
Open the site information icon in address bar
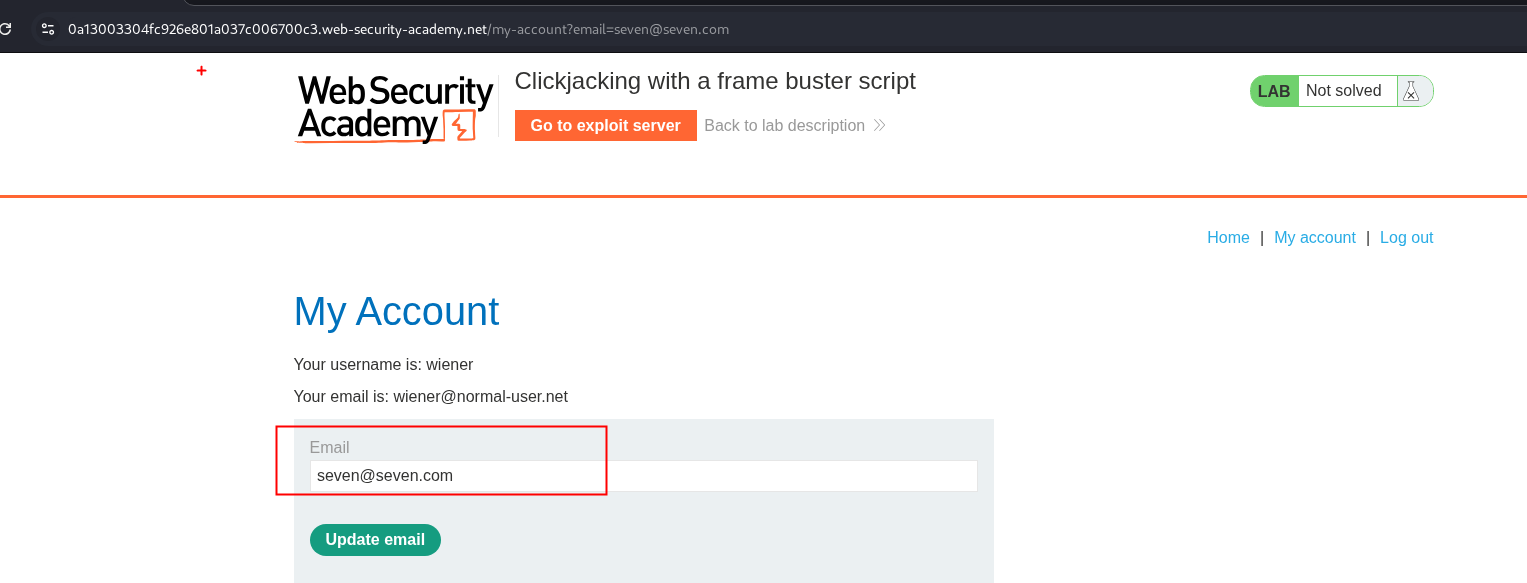click(47, 29)
